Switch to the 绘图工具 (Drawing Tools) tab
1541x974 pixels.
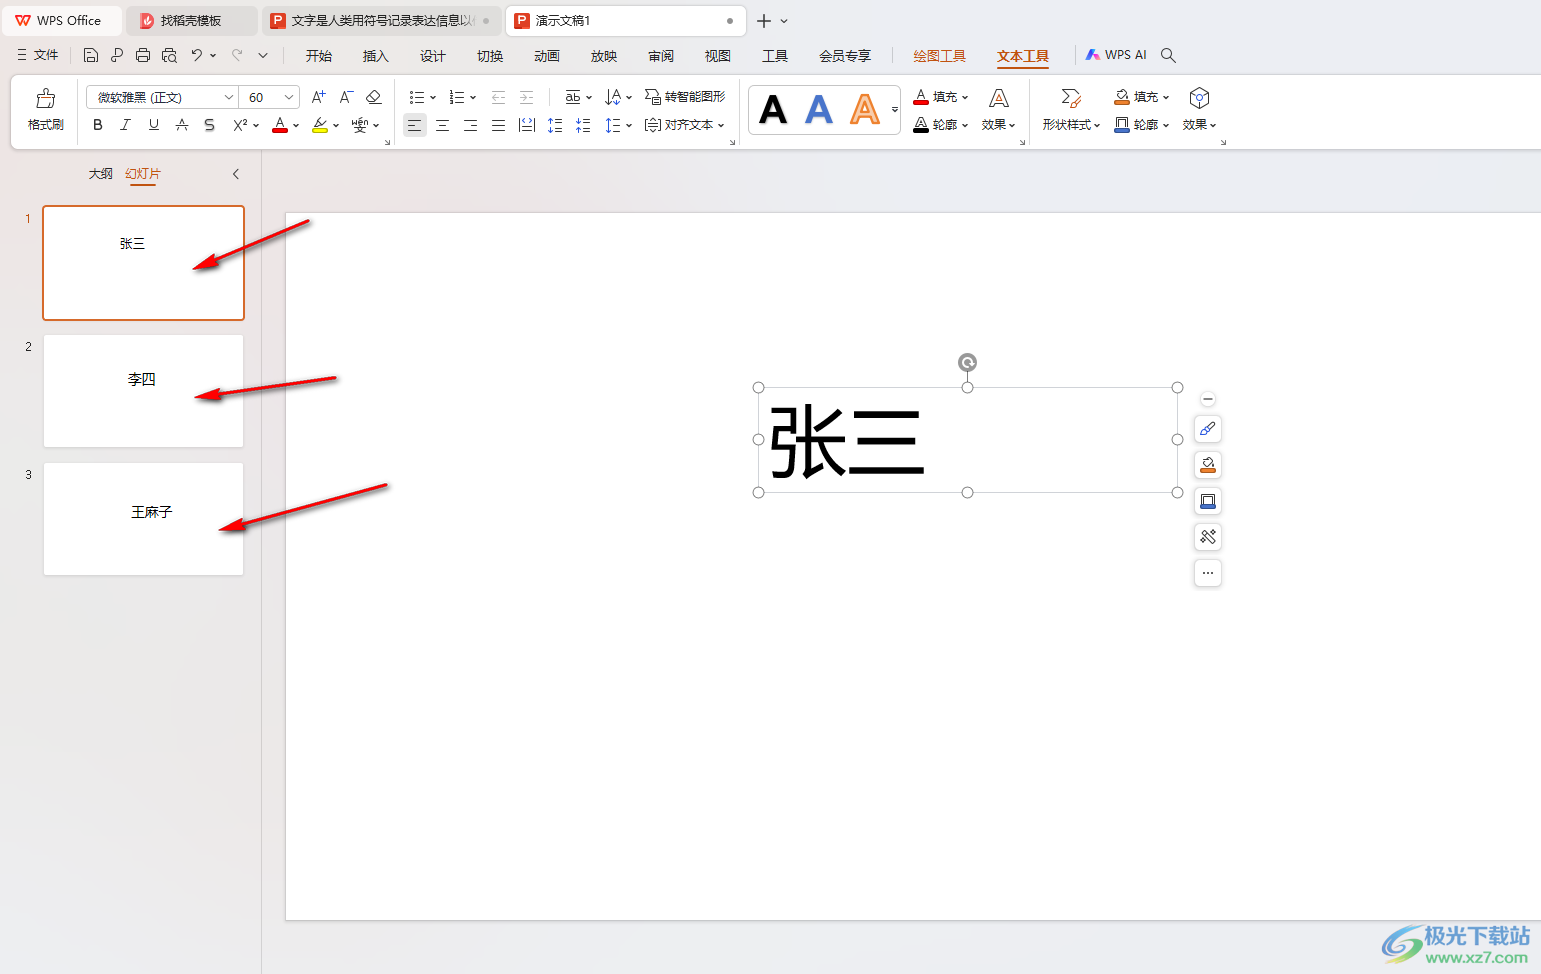pyautogui.click(x=940, y=56)
